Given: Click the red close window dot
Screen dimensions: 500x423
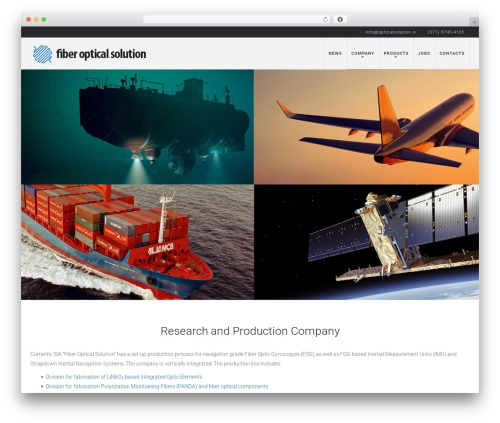Looking at the screenshot, I should 29,19.
